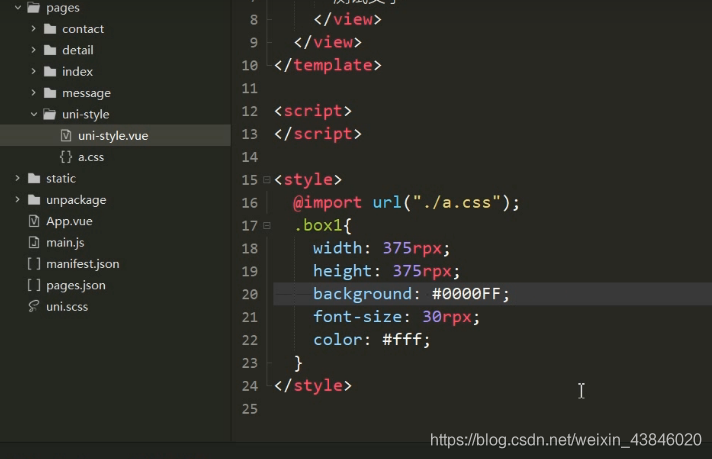This screenshot has width=712, height=459.
Task: Collapse the pages folder chevron
Action: coord(18,7)
